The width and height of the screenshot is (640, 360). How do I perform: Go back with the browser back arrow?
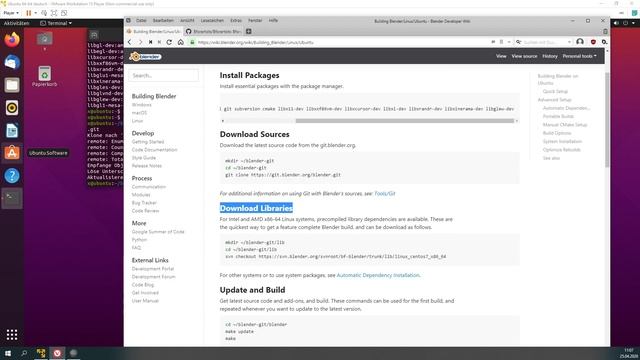coord(130,42)
